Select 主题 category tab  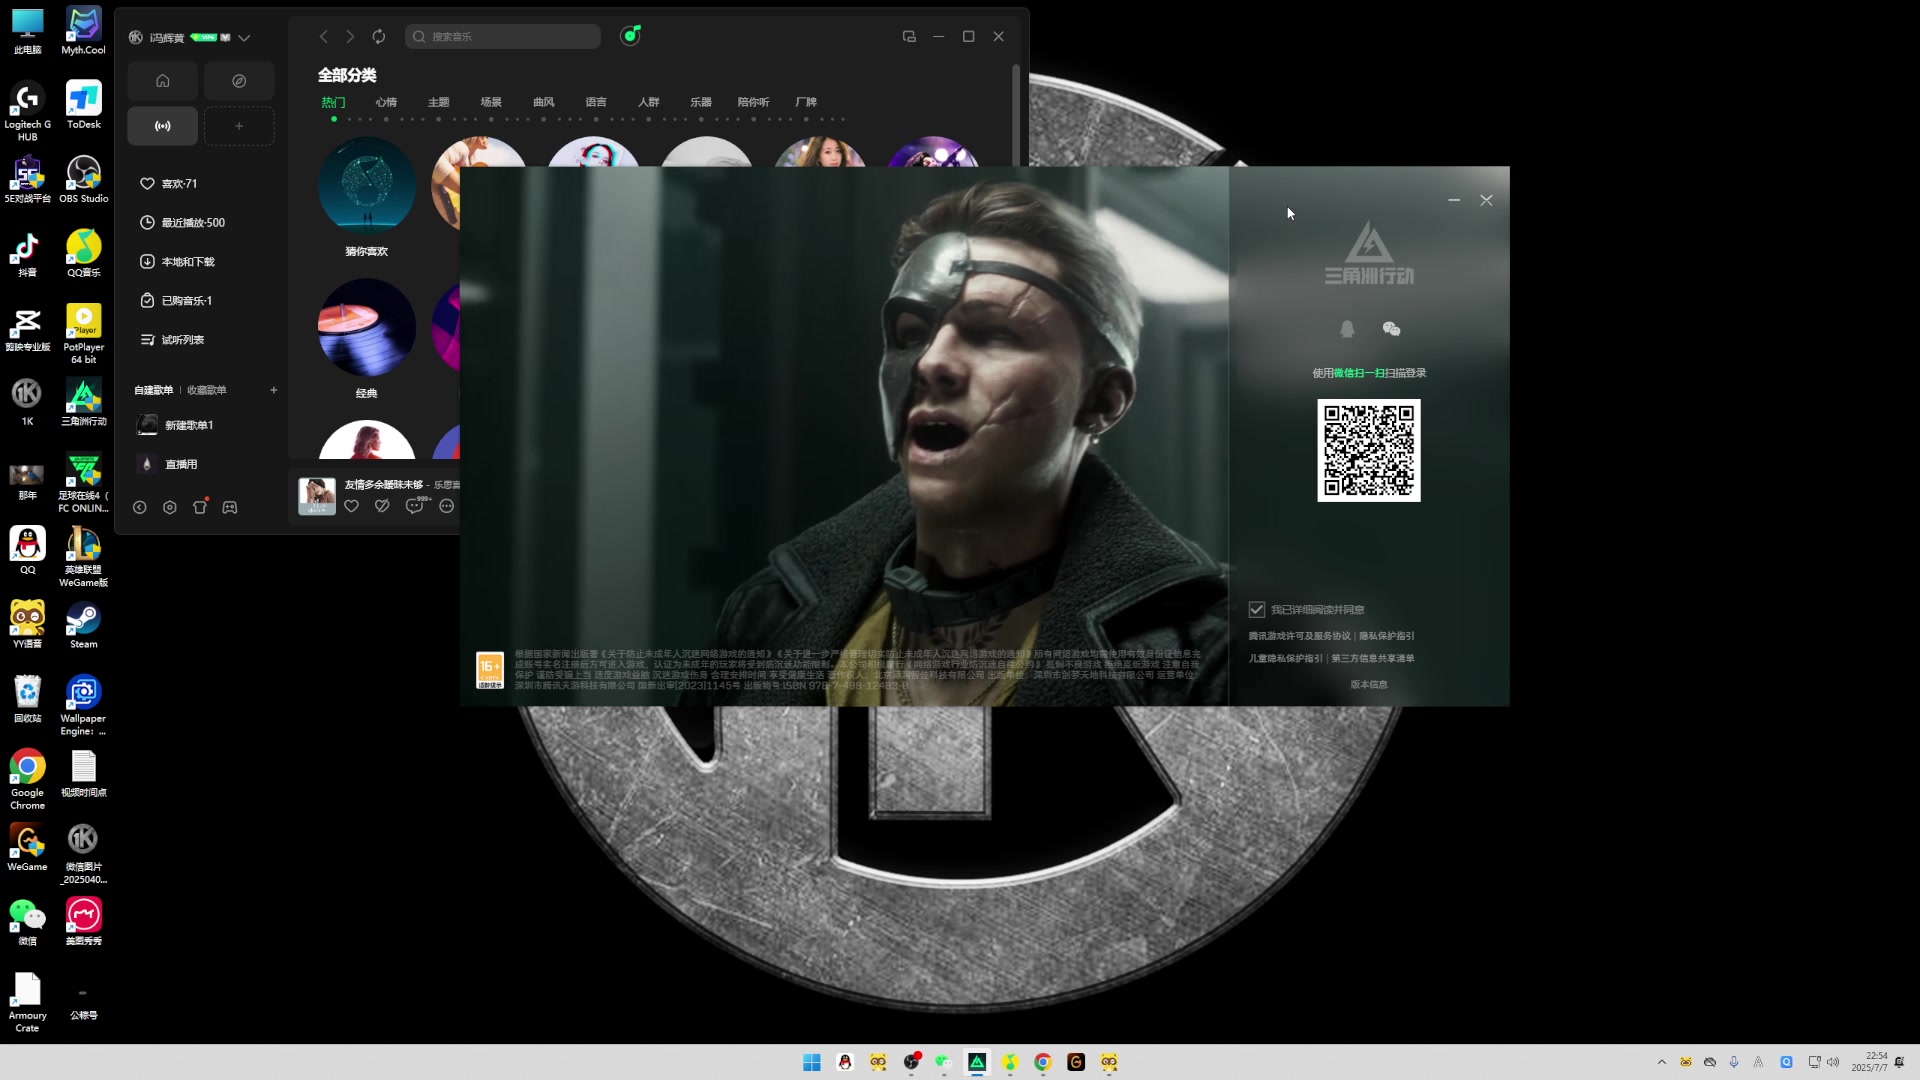[438, 102]
